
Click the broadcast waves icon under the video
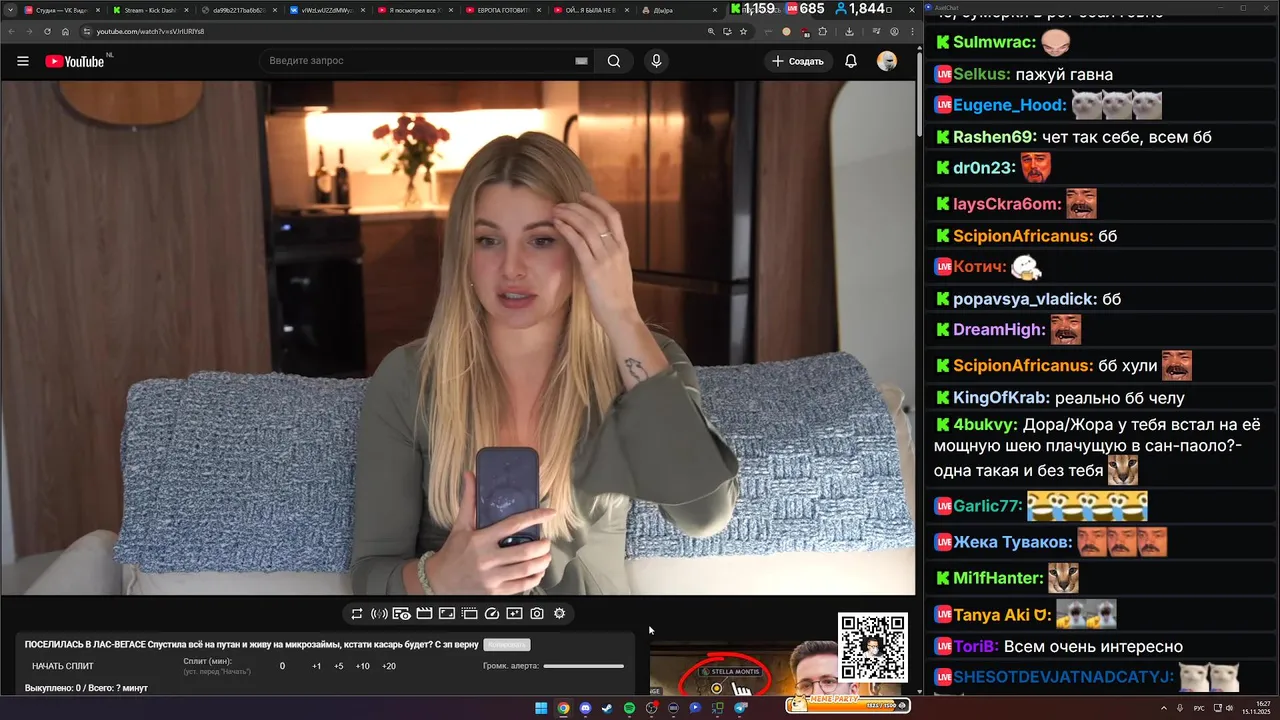pos(379,614)
